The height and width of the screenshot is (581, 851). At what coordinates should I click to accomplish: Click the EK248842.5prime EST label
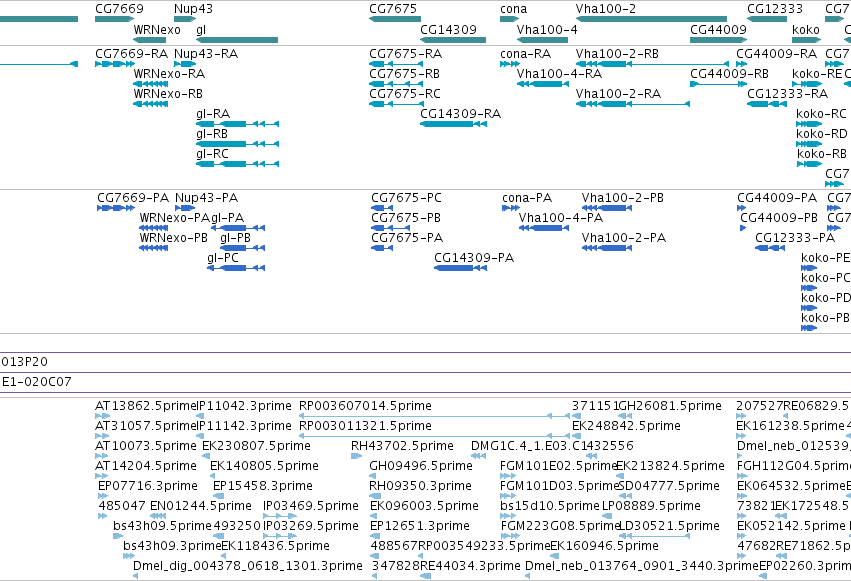pos(626,426)
